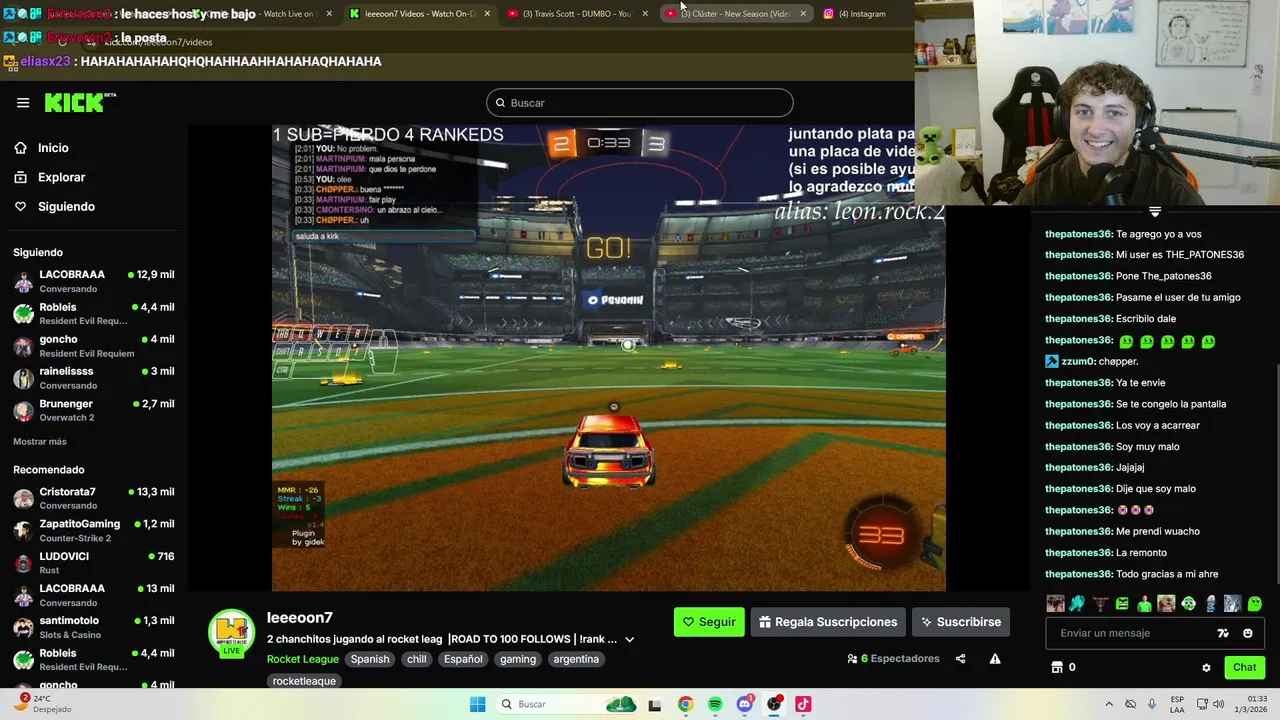Open LACOBRAAA channel in Siguiendo list
Image resolution: width=1280 pixels, height=720 pixels.
94,281
